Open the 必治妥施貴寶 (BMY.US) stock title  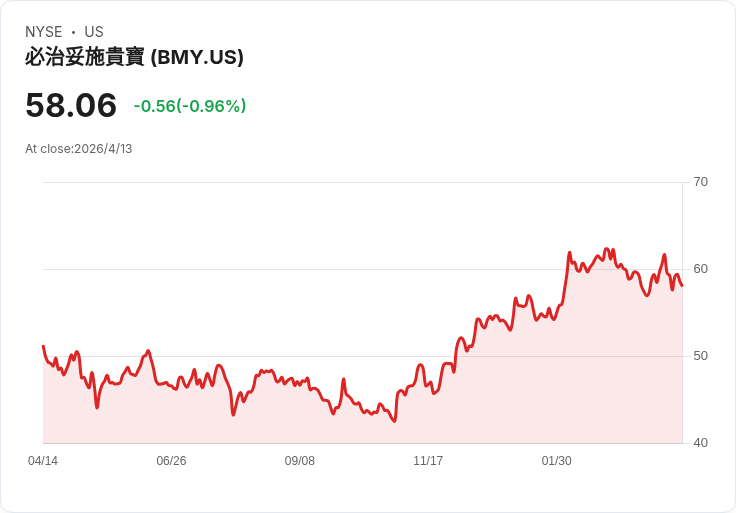tap(134, 57)
